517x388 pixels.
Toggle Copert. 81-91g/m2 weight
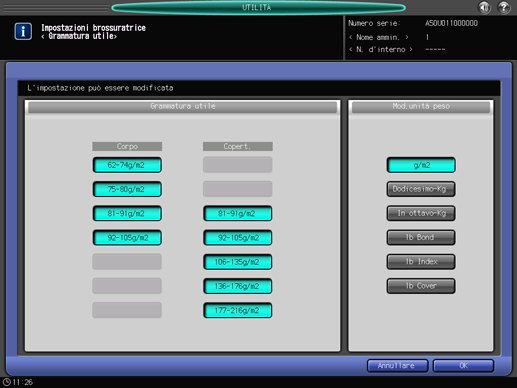click(x=238, y=213)
